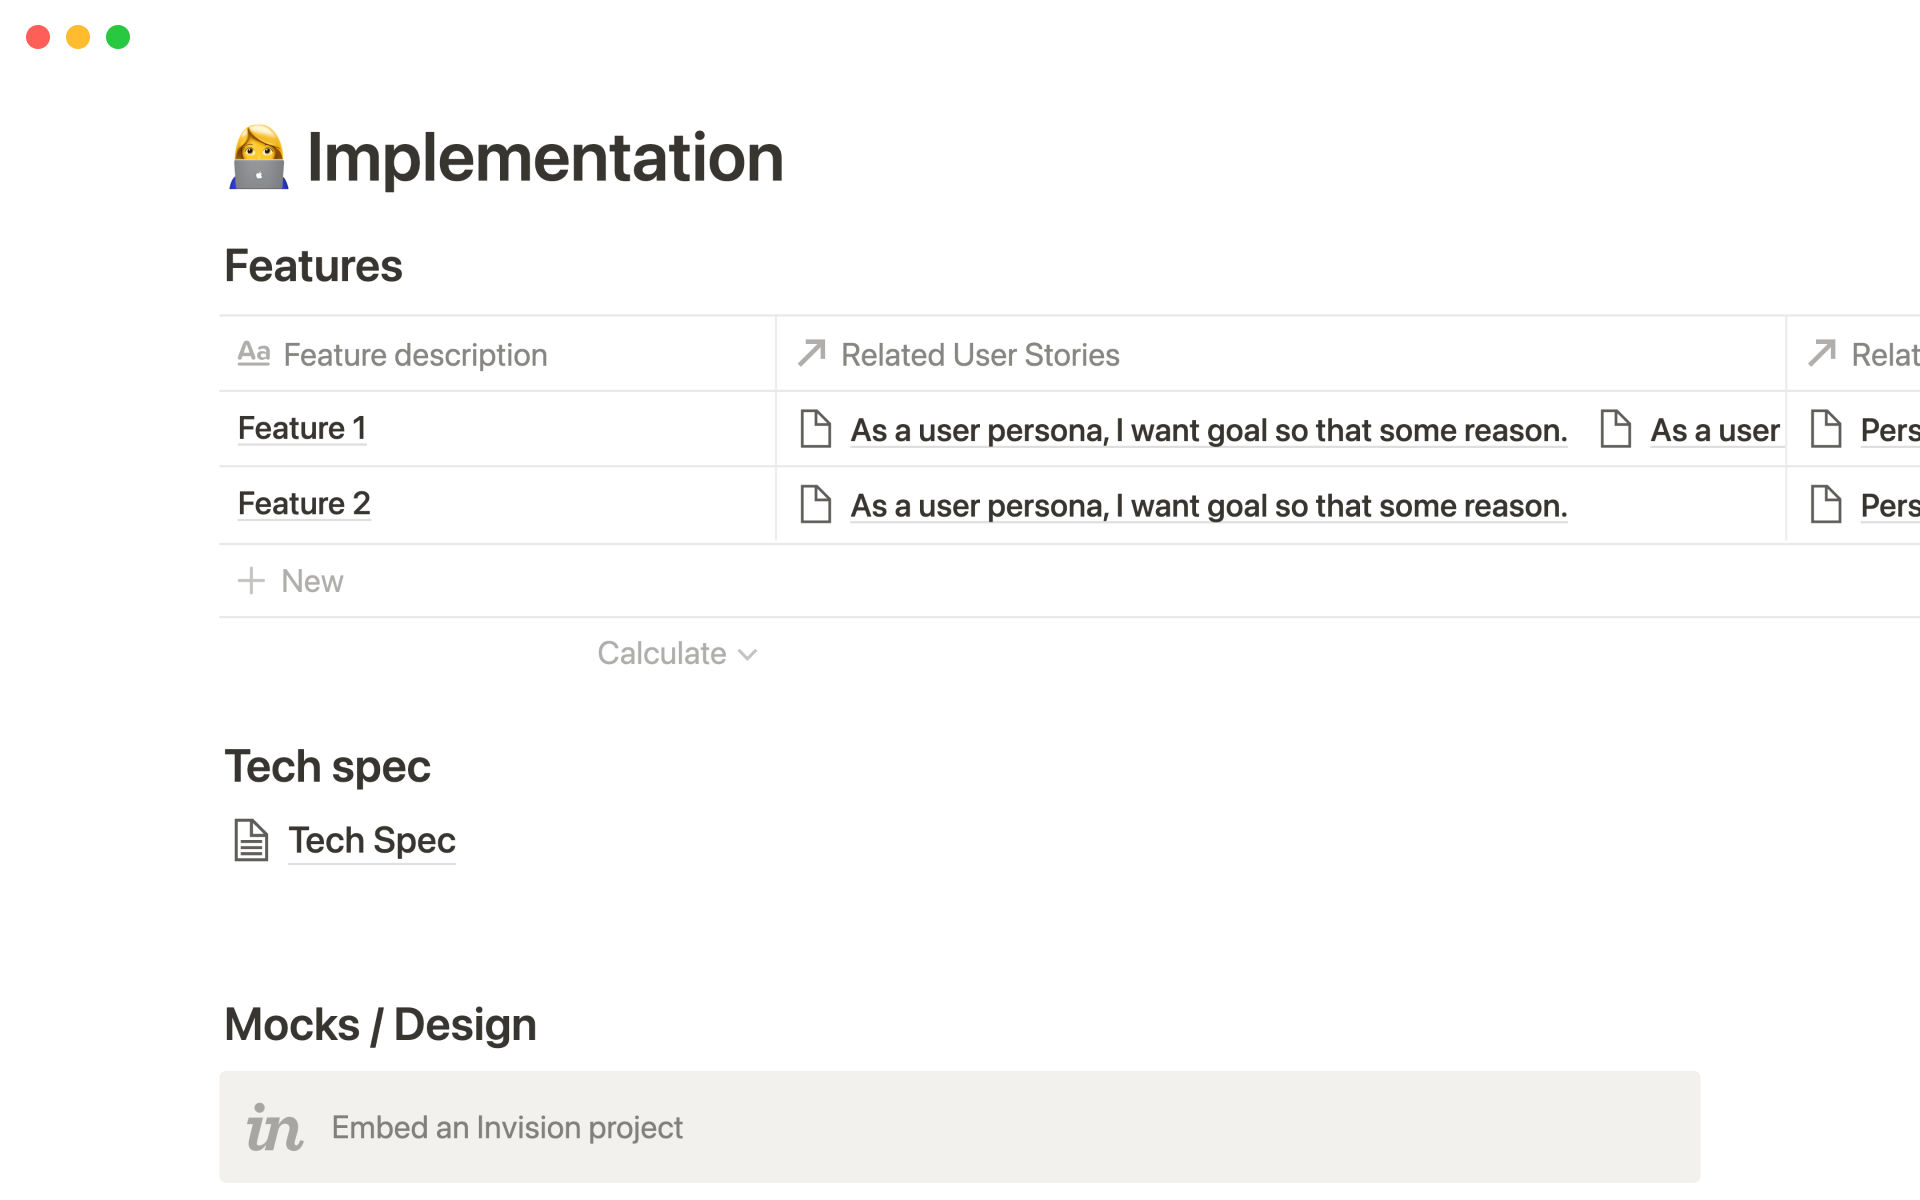
Task: Click the Invision logo icon
Action: tap(274, 1128)
